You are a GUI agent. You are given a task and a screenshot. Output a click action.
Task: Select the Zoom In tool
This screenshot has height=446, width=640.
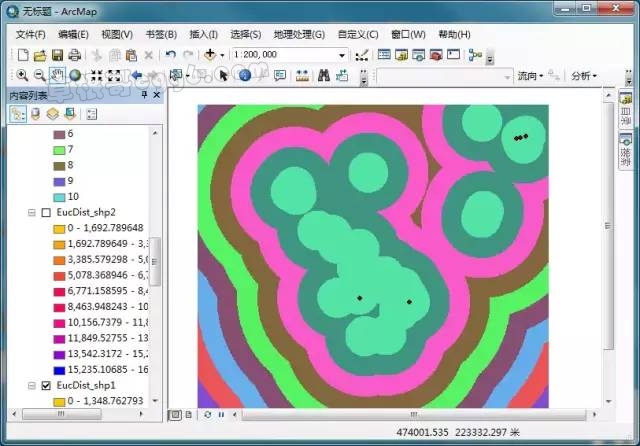pos(22,75)
